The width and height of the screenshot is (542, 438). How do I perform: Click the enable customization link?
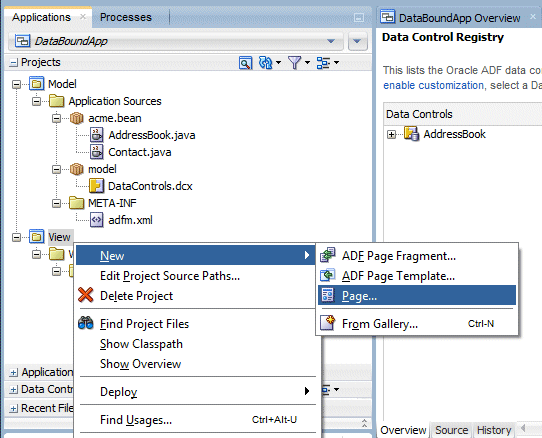tap(433, 85)
